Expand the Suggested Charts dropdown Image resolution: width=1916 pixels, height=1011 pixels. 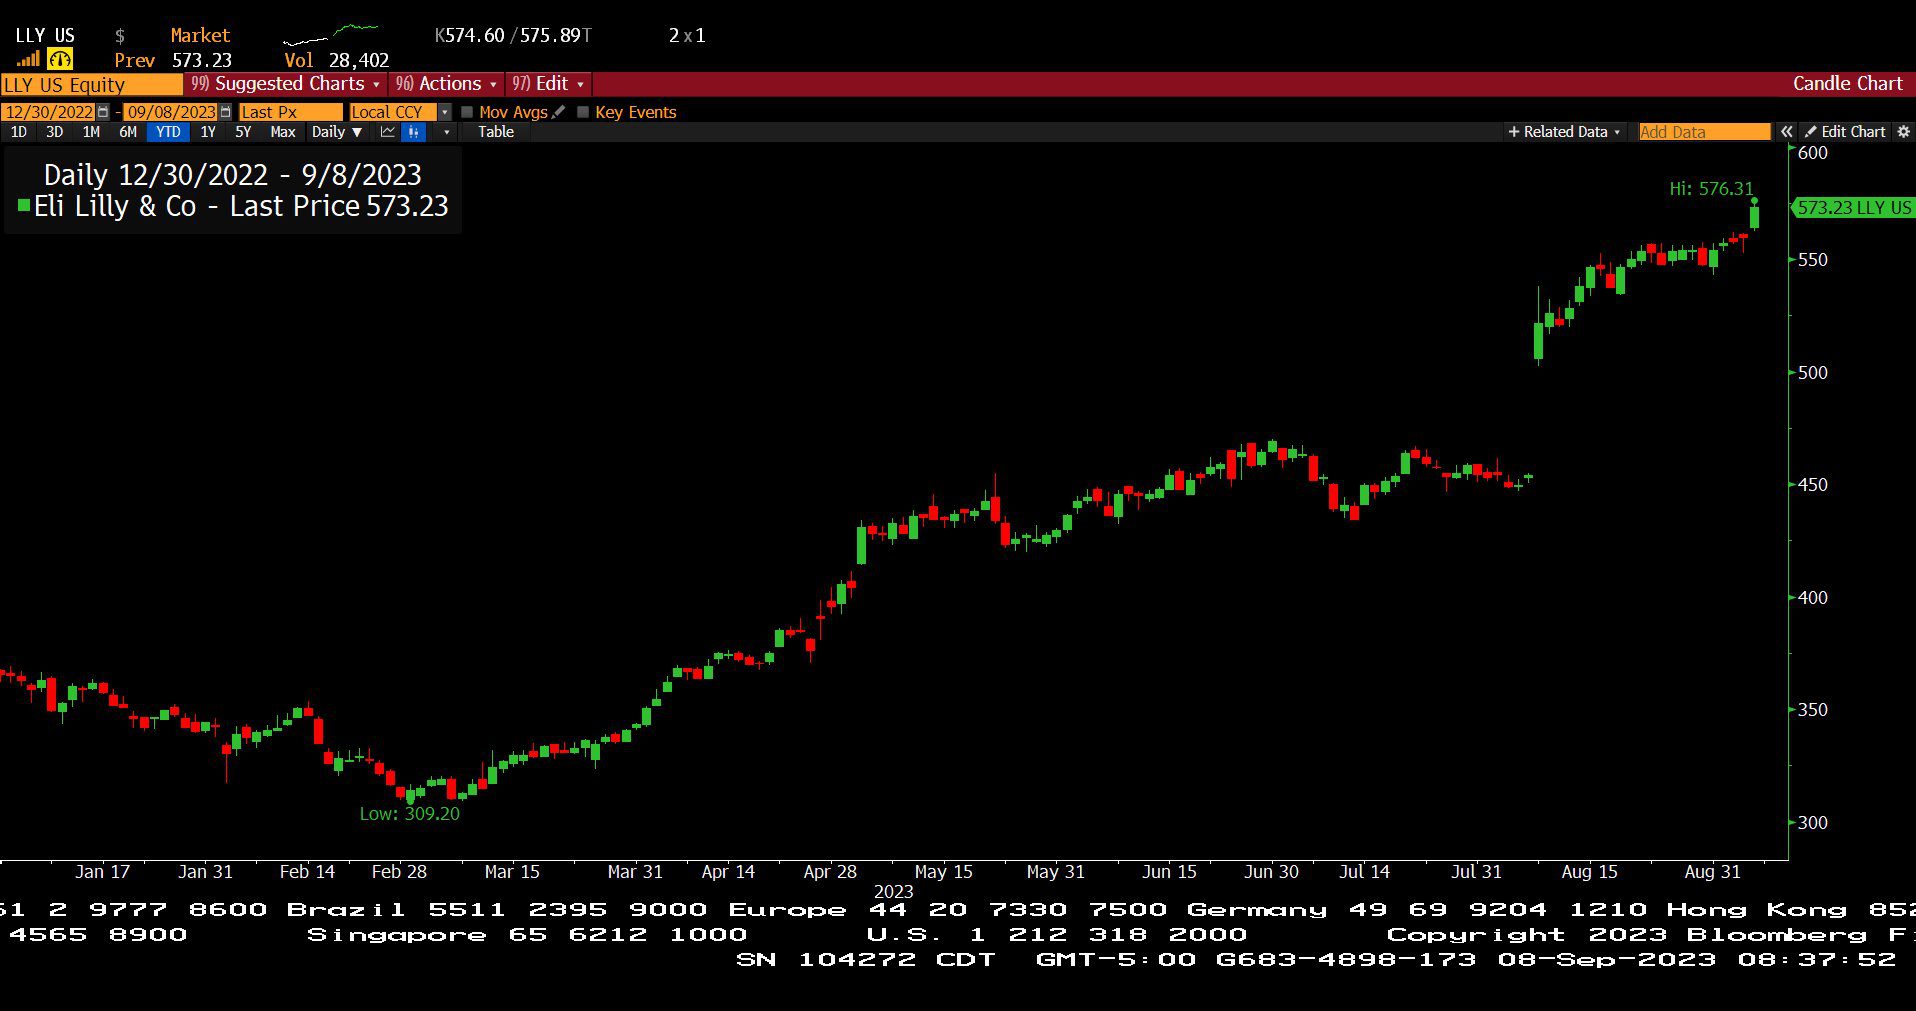coord(286,84)
